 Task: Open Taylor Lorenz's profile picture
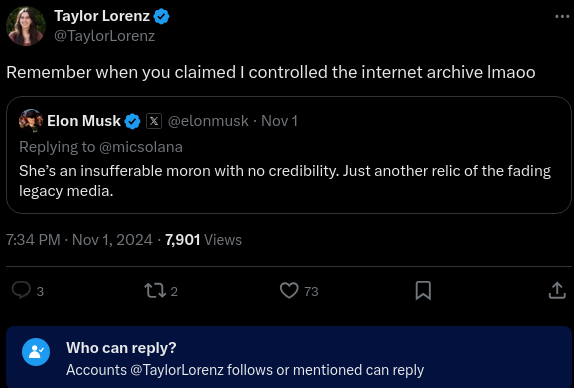[26, 26]
